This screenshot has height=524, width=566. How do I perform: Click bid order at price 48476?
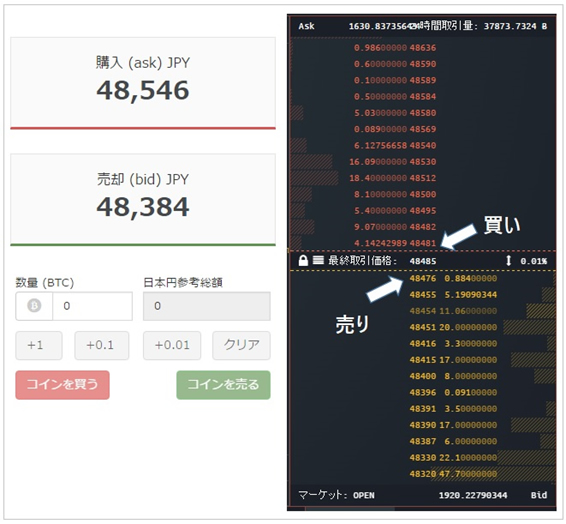tap(453, 278)
